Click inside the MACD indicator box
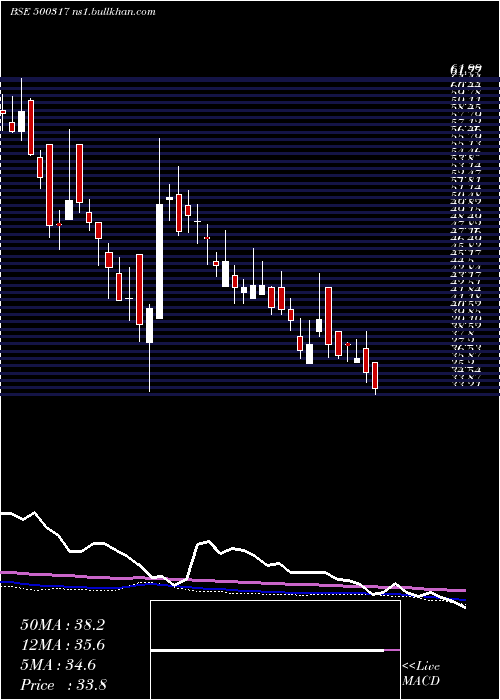The width and height of the screenshot is (500, 700). pyautogui.click(x=275, y=650)
